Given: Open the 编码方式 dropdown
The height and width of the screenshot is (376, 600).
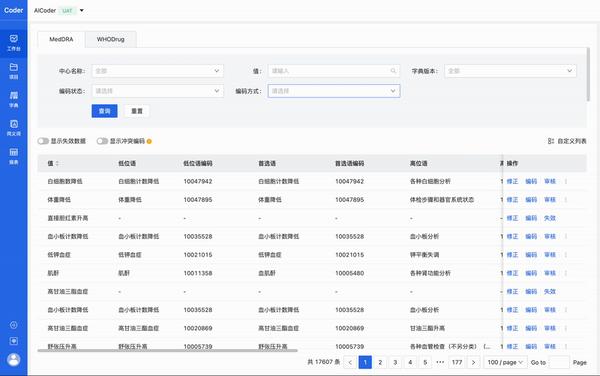Looking at the screenshot, I should click(334, 91).
